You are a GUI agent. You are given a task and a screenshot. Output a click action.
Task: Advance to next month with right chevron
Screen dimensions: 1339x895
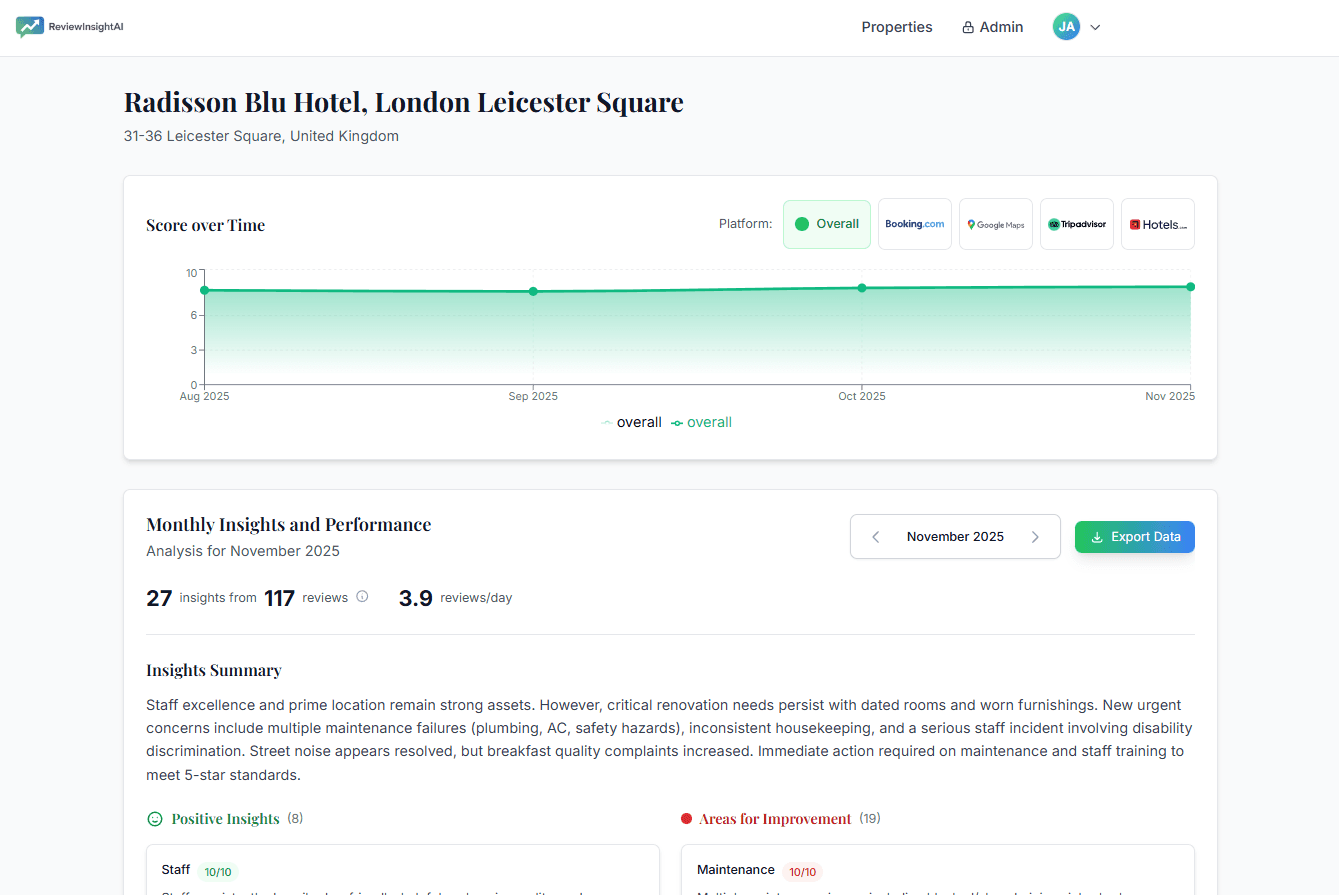tap(1035, 536)
